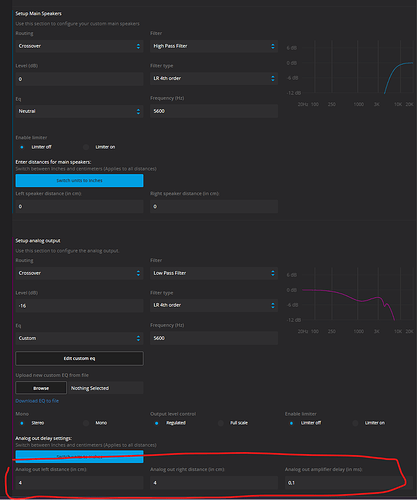Select main speakers Limiter on radio
Viewport: 417px width, 500px height.
(x=86, y=147)
